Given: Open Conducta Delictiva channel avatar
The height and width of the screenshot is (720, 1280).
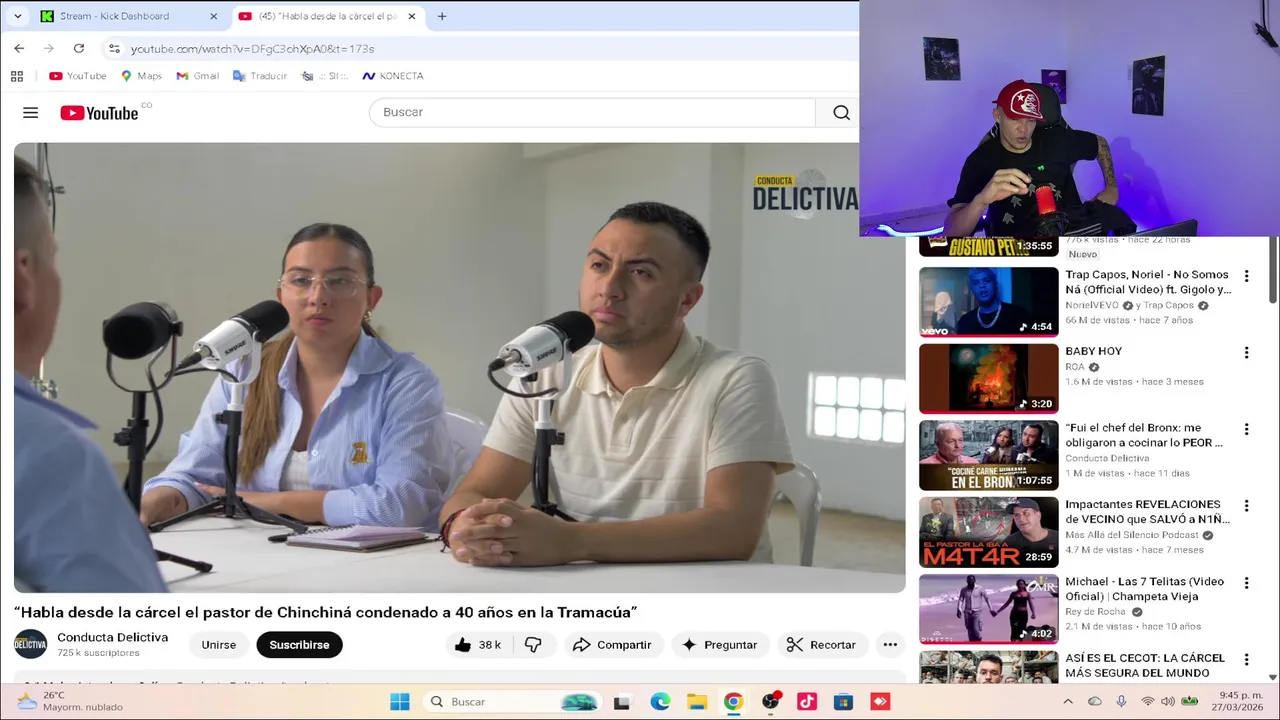Looking at the screenshot, I should coord(30,645).
